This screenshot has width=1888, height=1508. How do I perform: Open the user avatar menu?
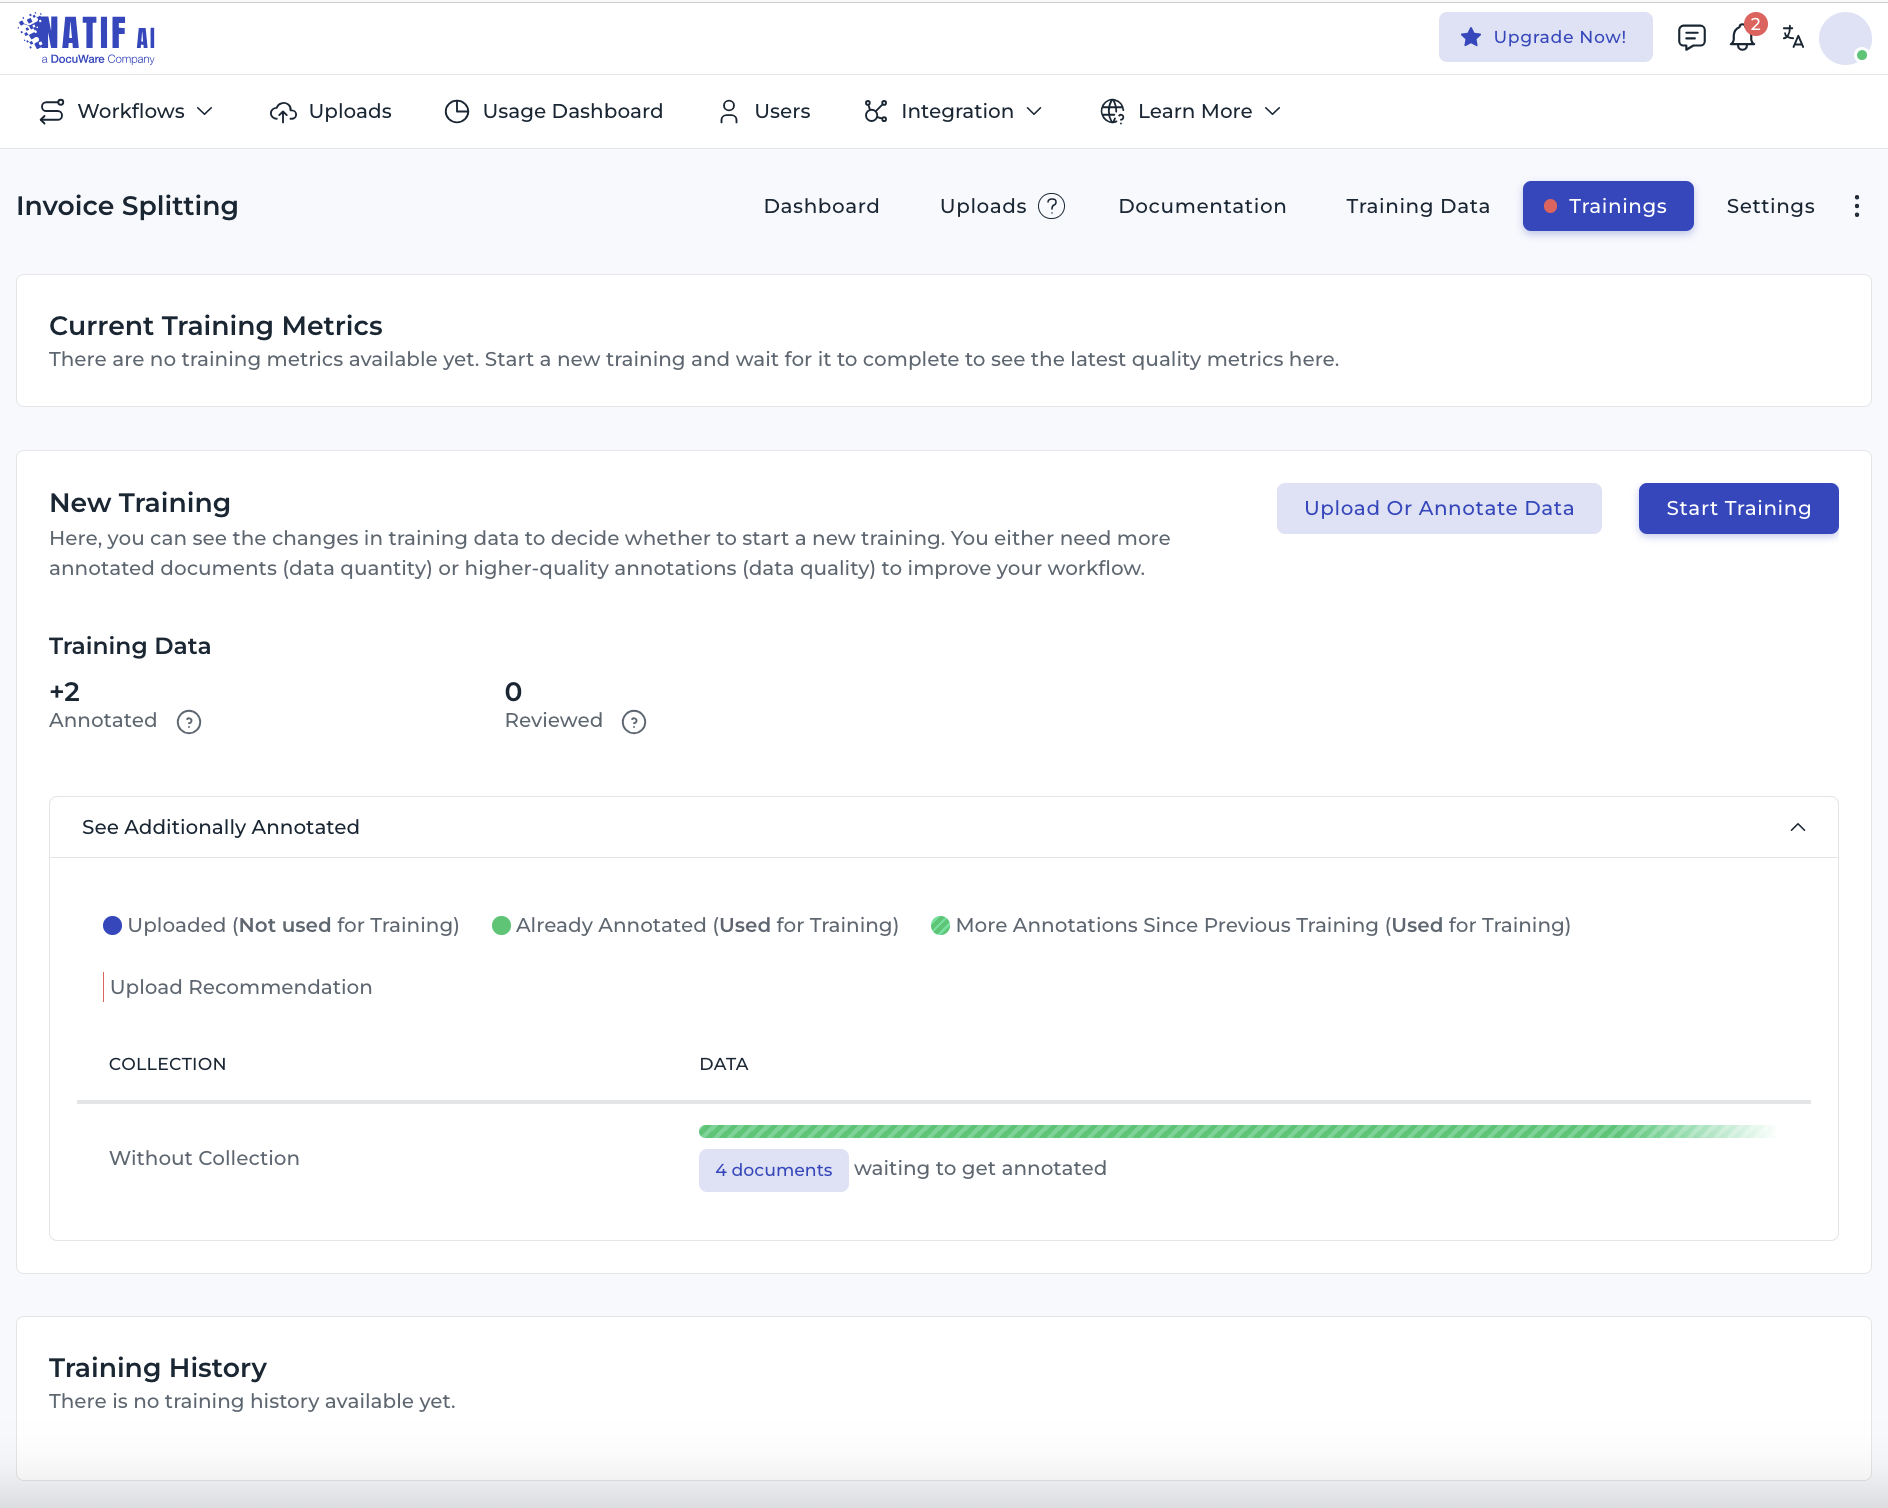click(1845, 38)
